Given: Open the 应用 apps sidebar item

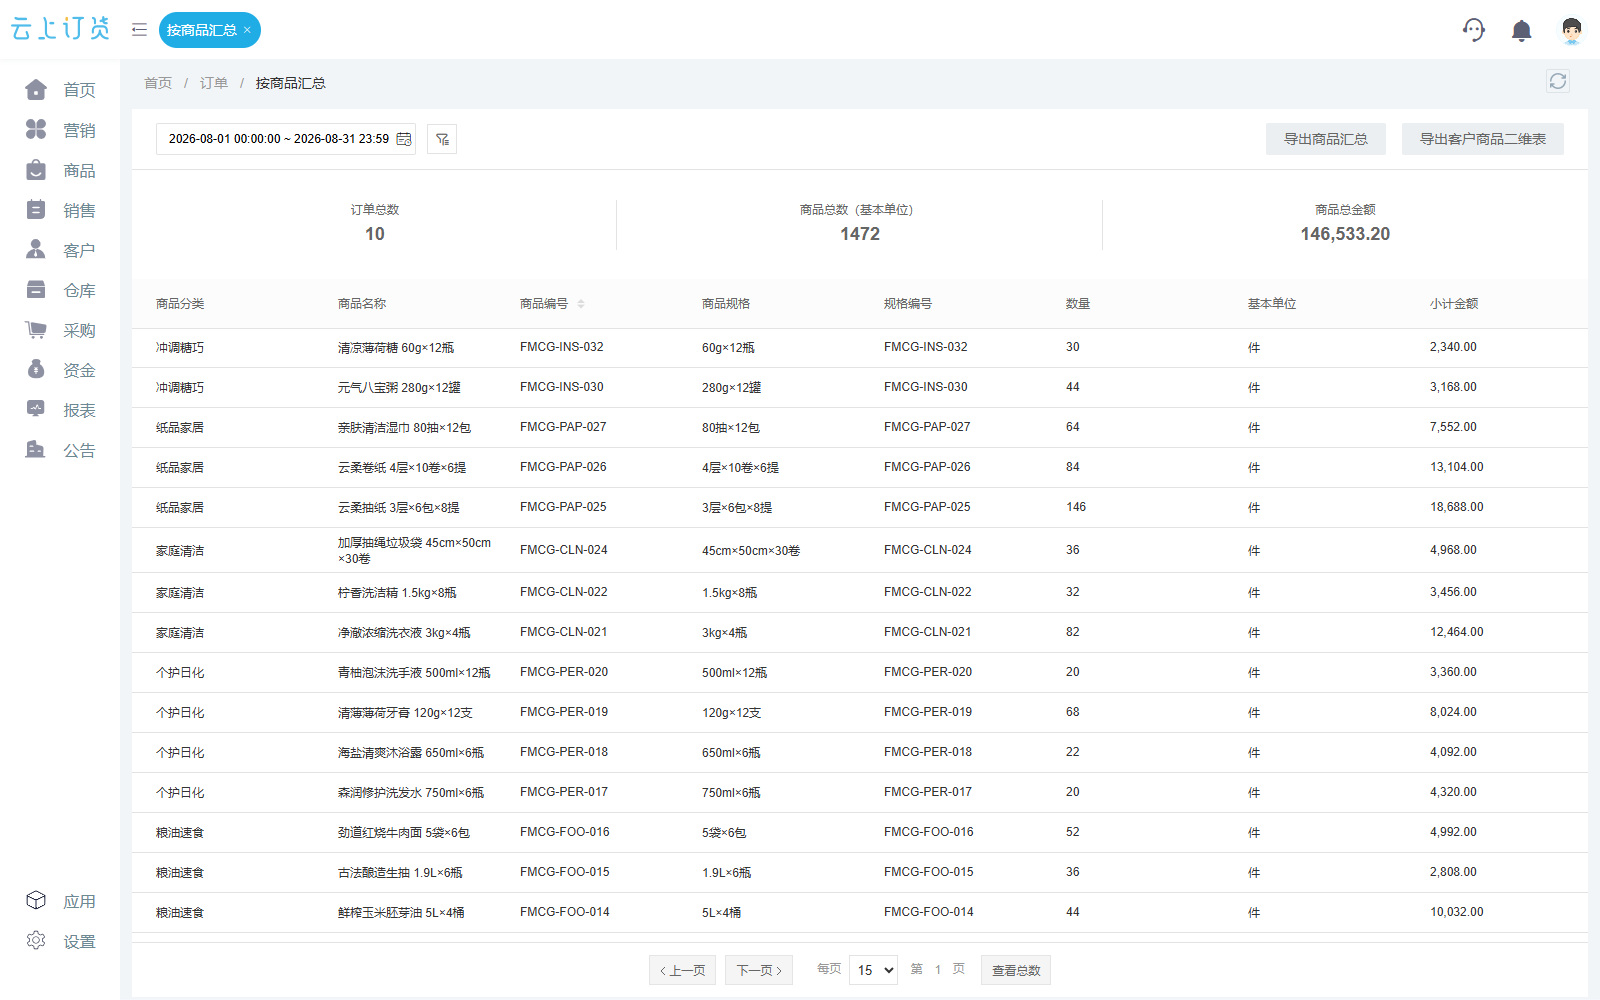Looking at the screenshot, I should (x=60, y=901).
